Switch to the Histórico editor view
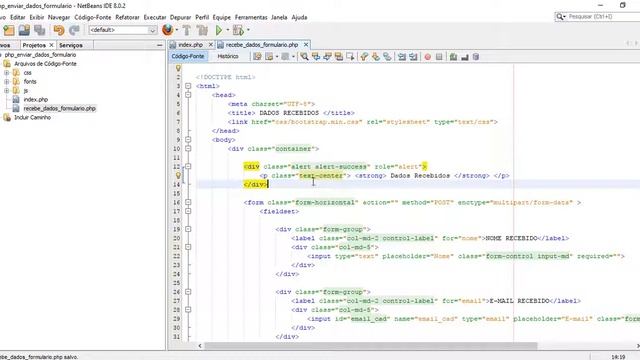This screenshot has width=640, height=360. (228, 56)
